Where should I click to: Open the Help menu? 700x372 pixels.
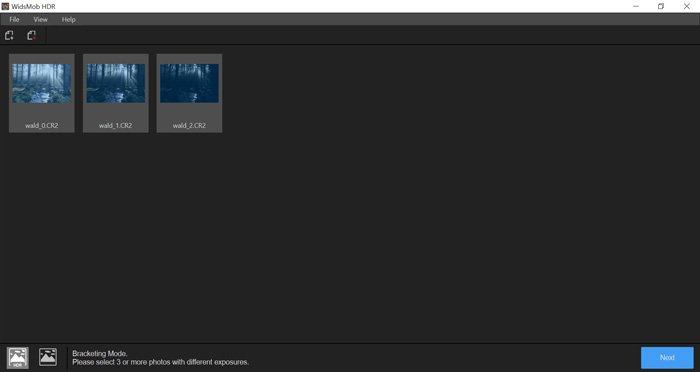tap(68, 20)
